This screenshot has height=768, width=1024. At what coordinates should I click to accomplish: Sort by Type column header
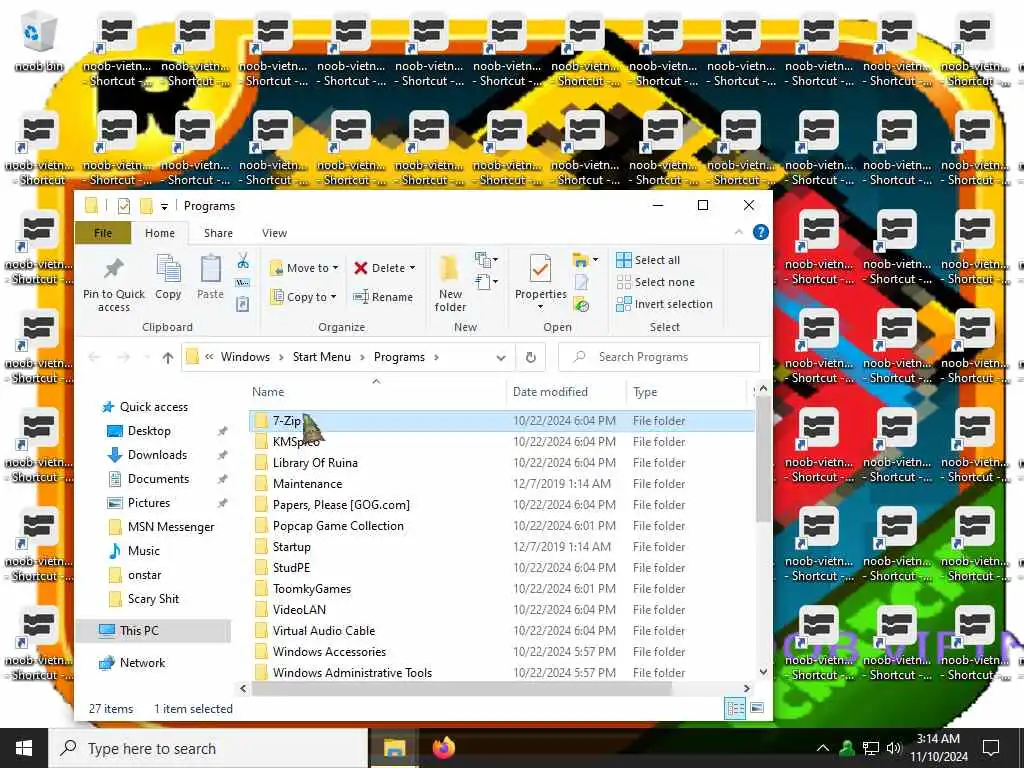(645, 392)
